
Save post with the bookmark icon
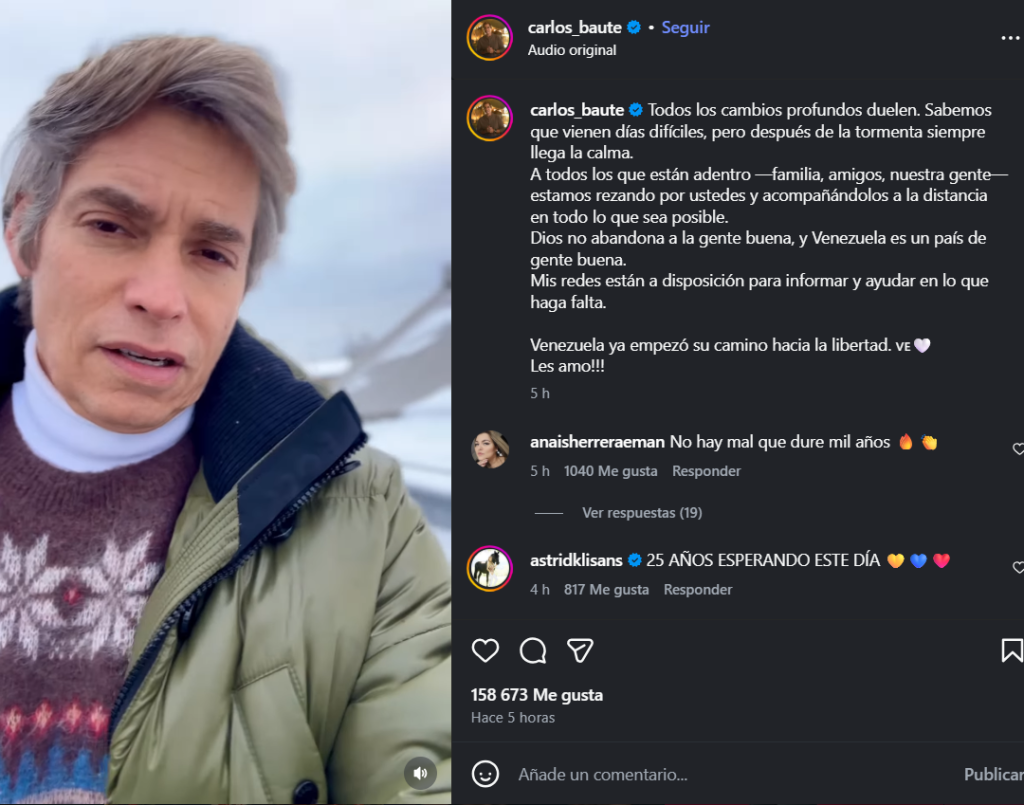[1011, 651]
